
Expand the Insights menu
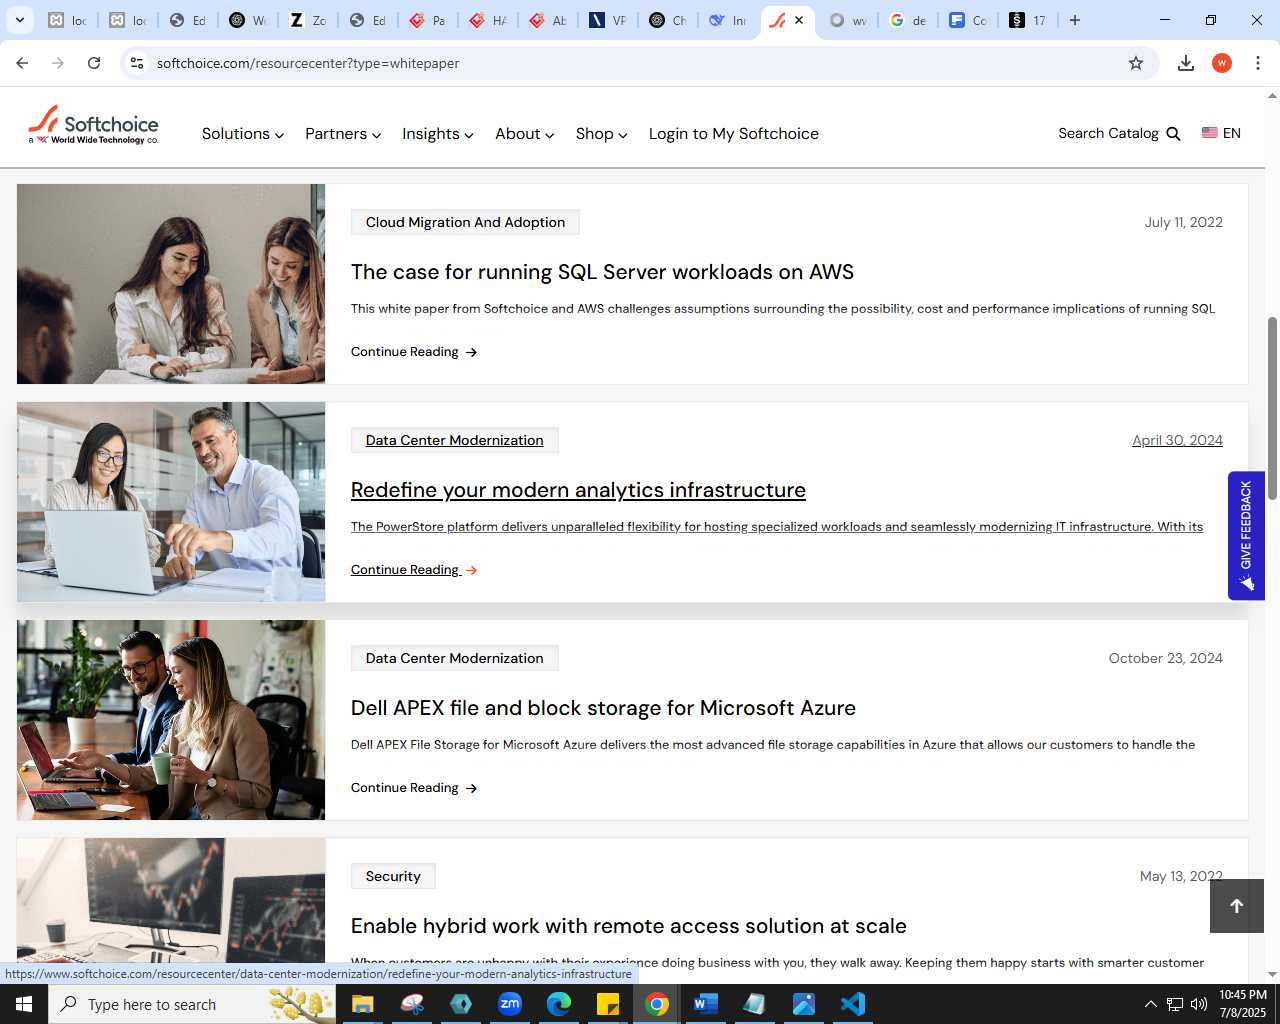point(438,134)
